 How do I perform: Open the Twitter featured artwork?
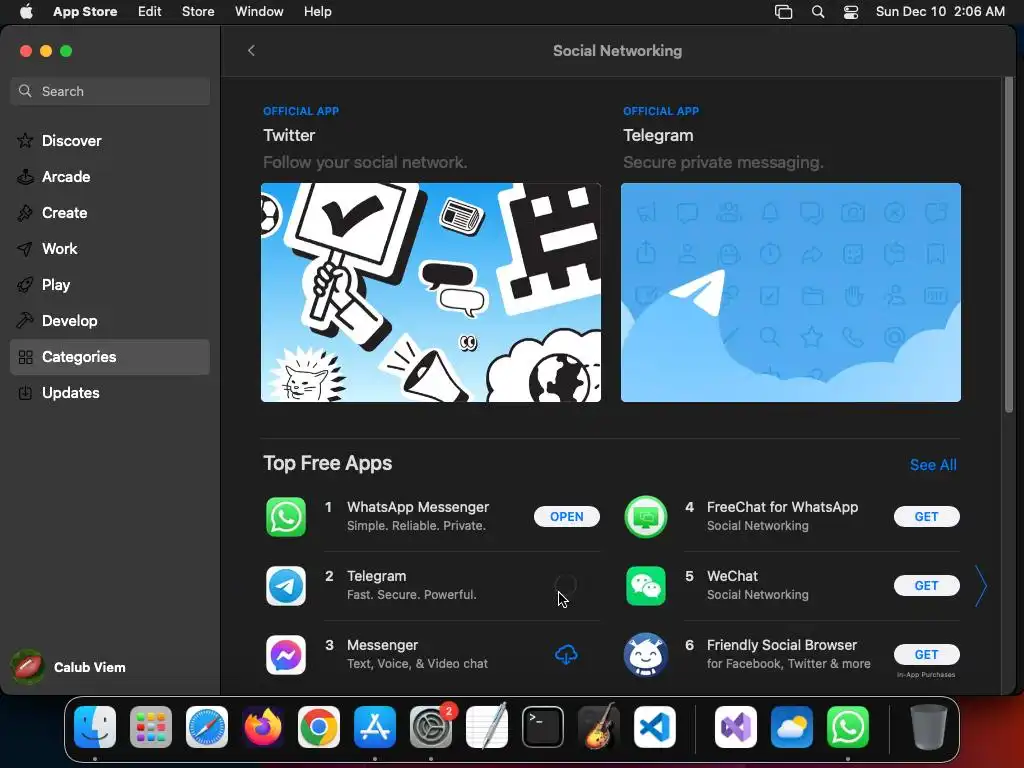coord(430,292)
